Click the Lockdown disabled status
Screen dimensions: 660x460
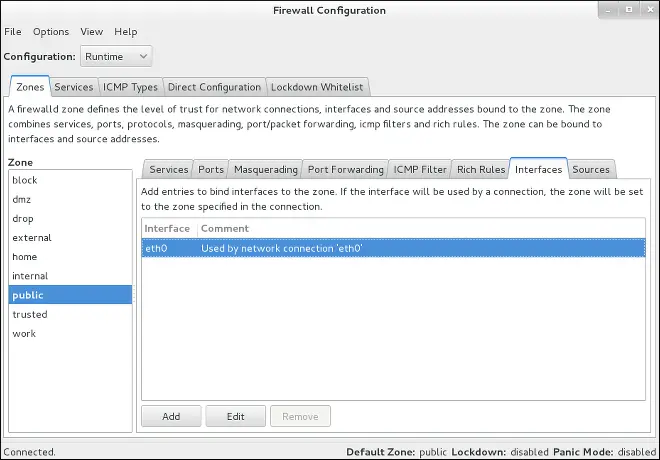[x=500, y=452]
